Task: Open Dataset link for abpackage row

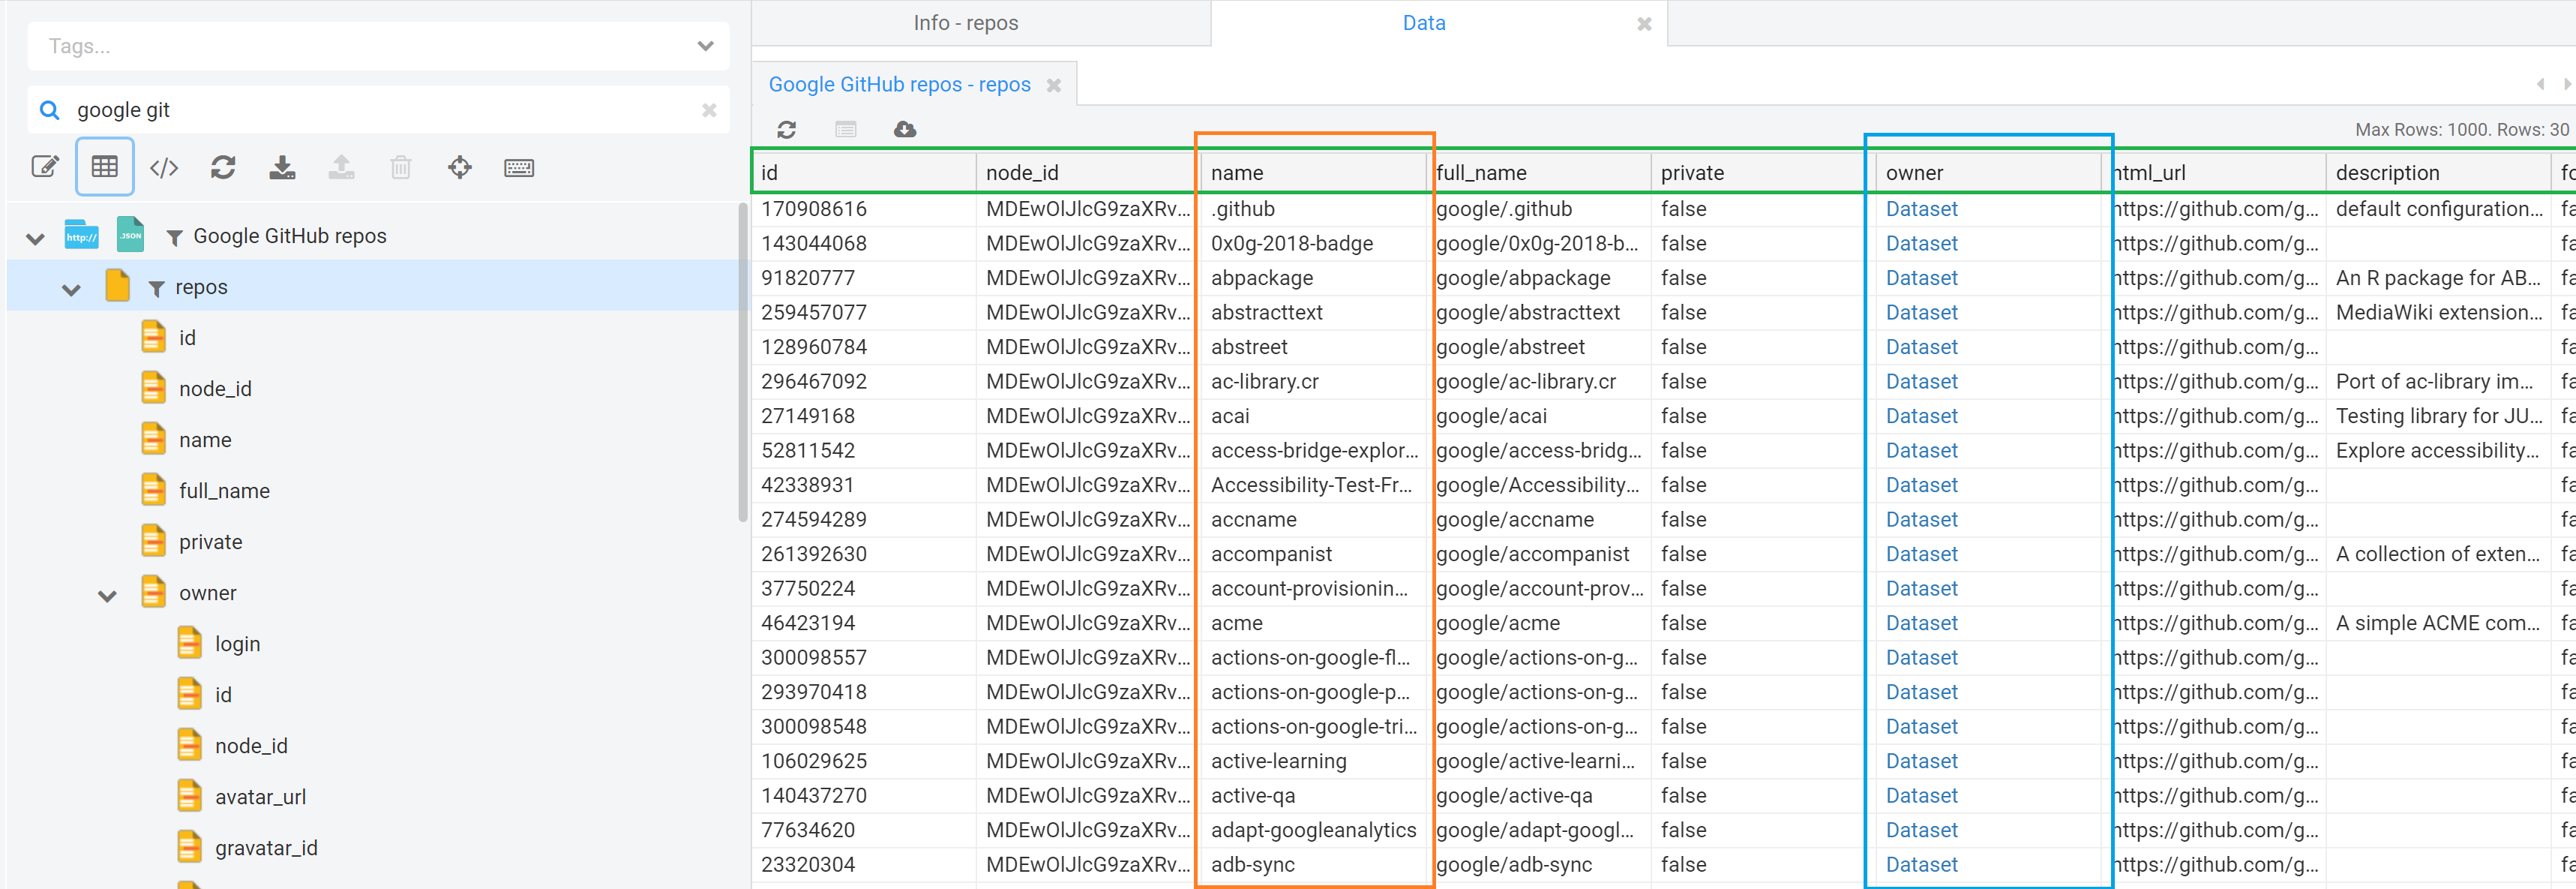Action: point(1920,278)
